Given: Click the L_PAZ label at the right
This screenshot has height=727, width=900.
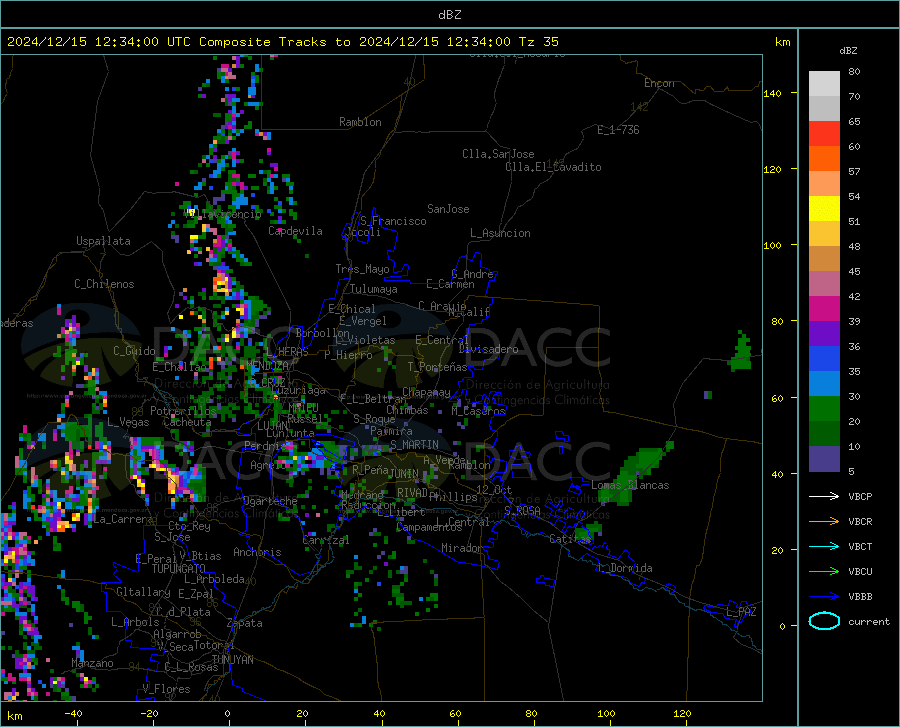Looking at the screenshot, I should pos(741,612).
